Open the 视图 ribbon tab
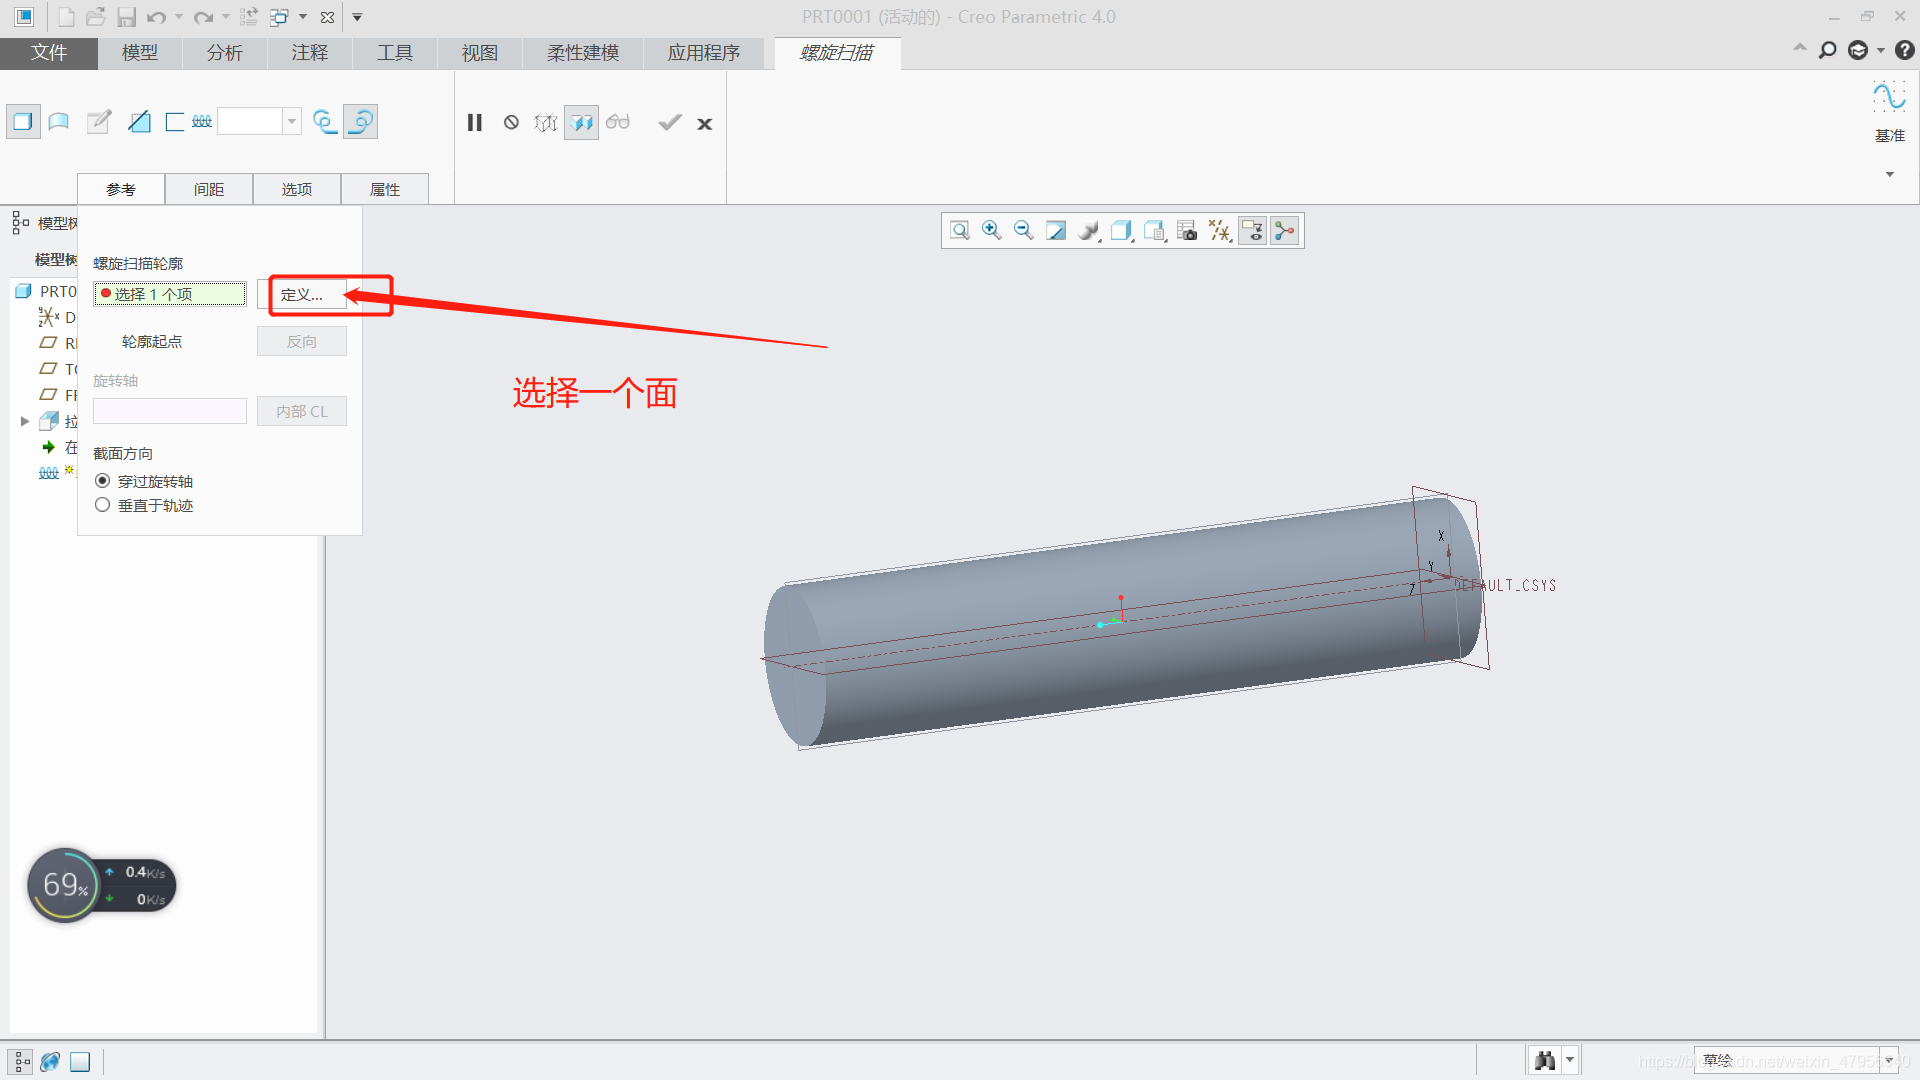The width and height of the screenshot is (1920, 1080). [x=480, y=53]
